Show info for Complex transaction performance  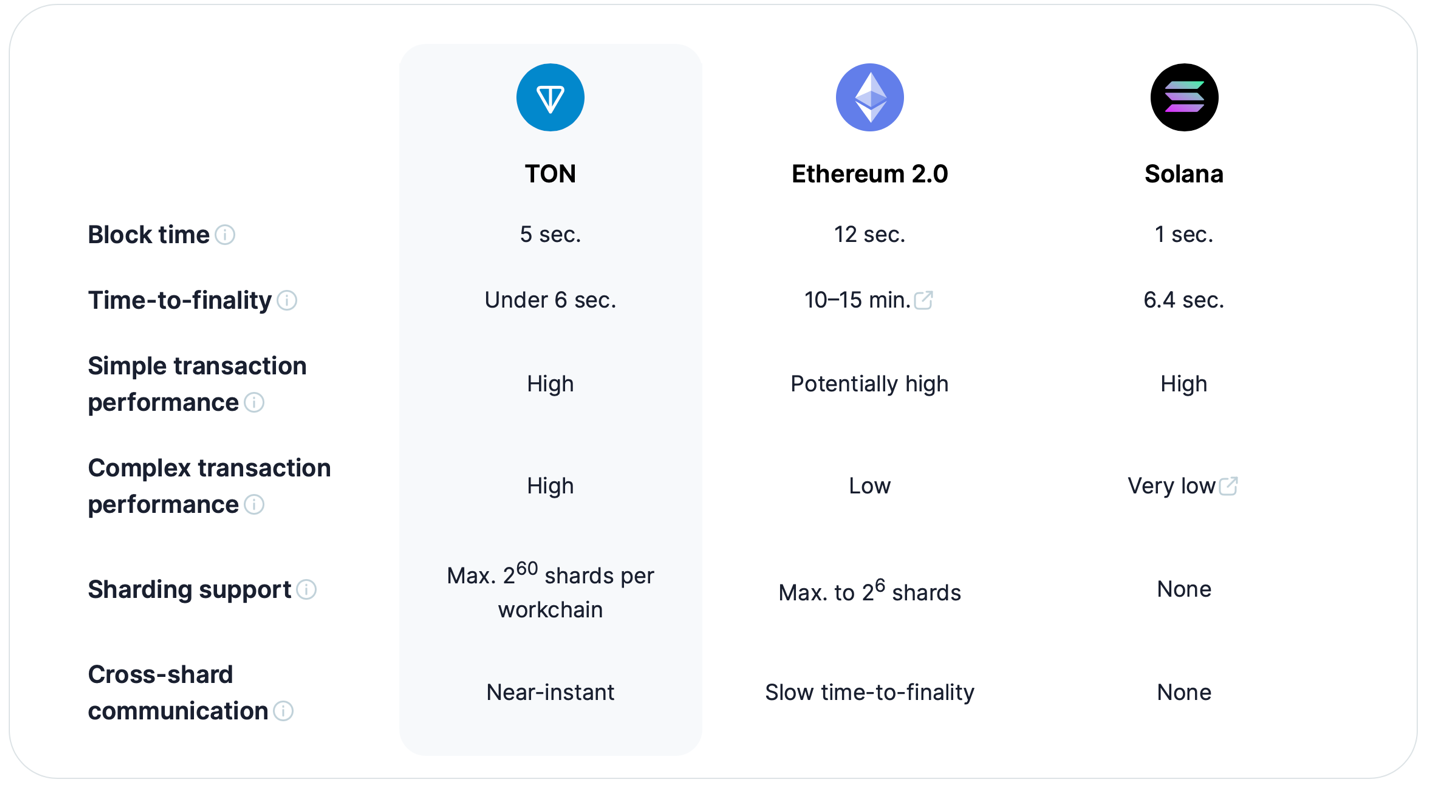click(254, 504)
